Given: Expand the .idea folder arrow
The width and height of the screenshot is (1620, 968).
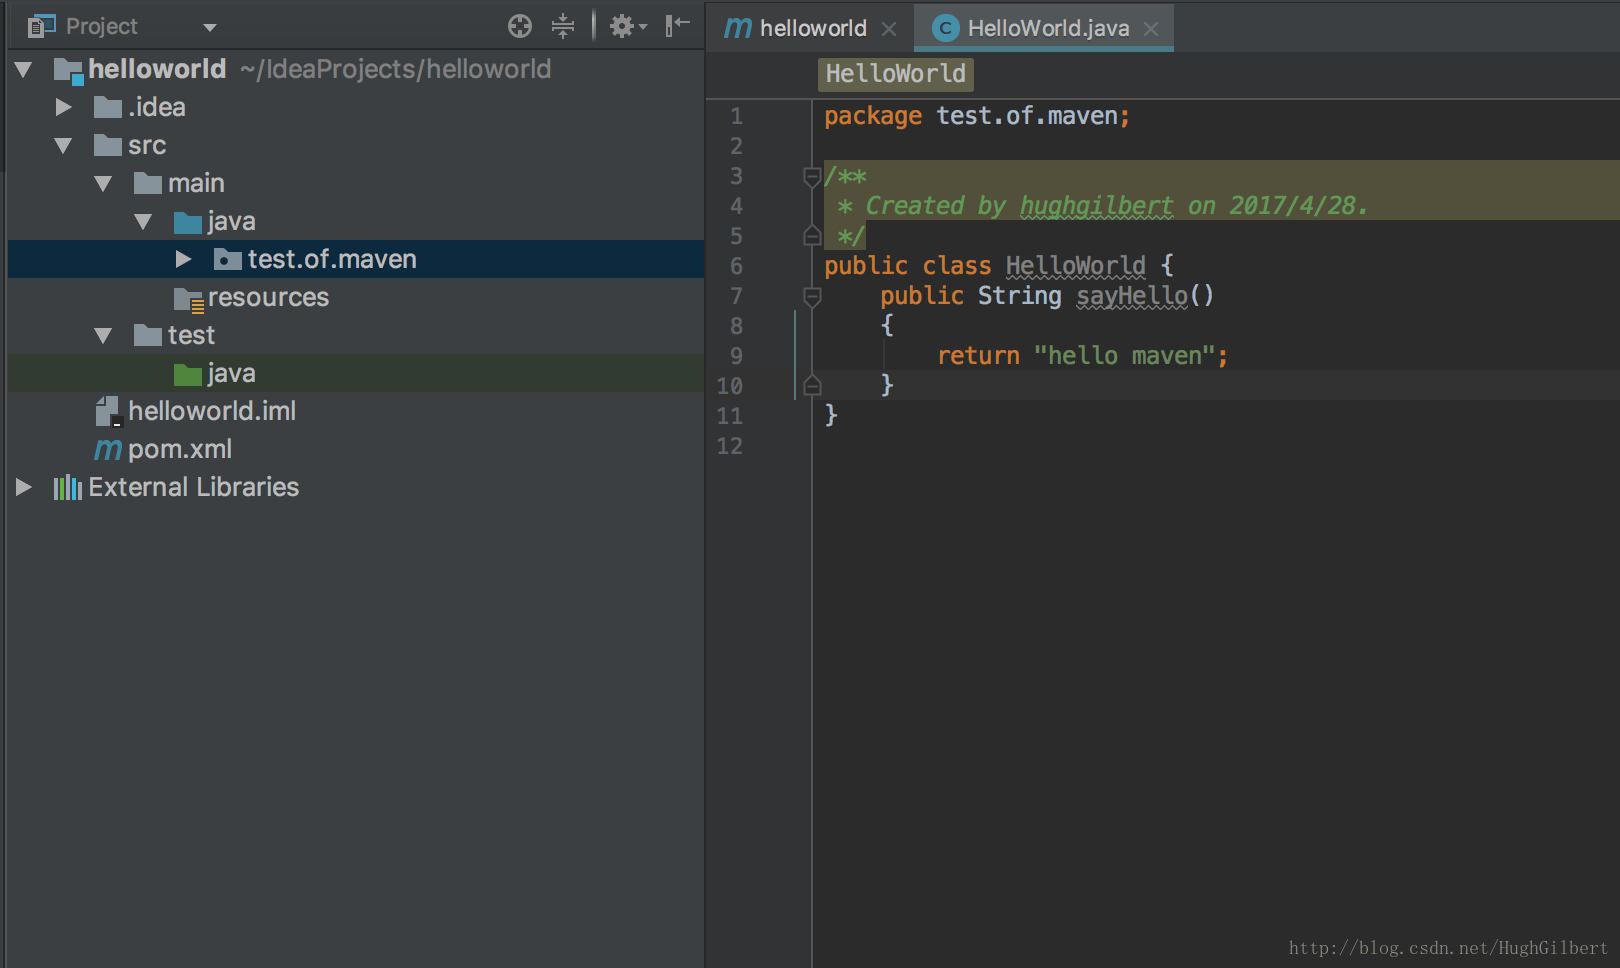Looking at the screenshot, I should click(x=64, y=107).
